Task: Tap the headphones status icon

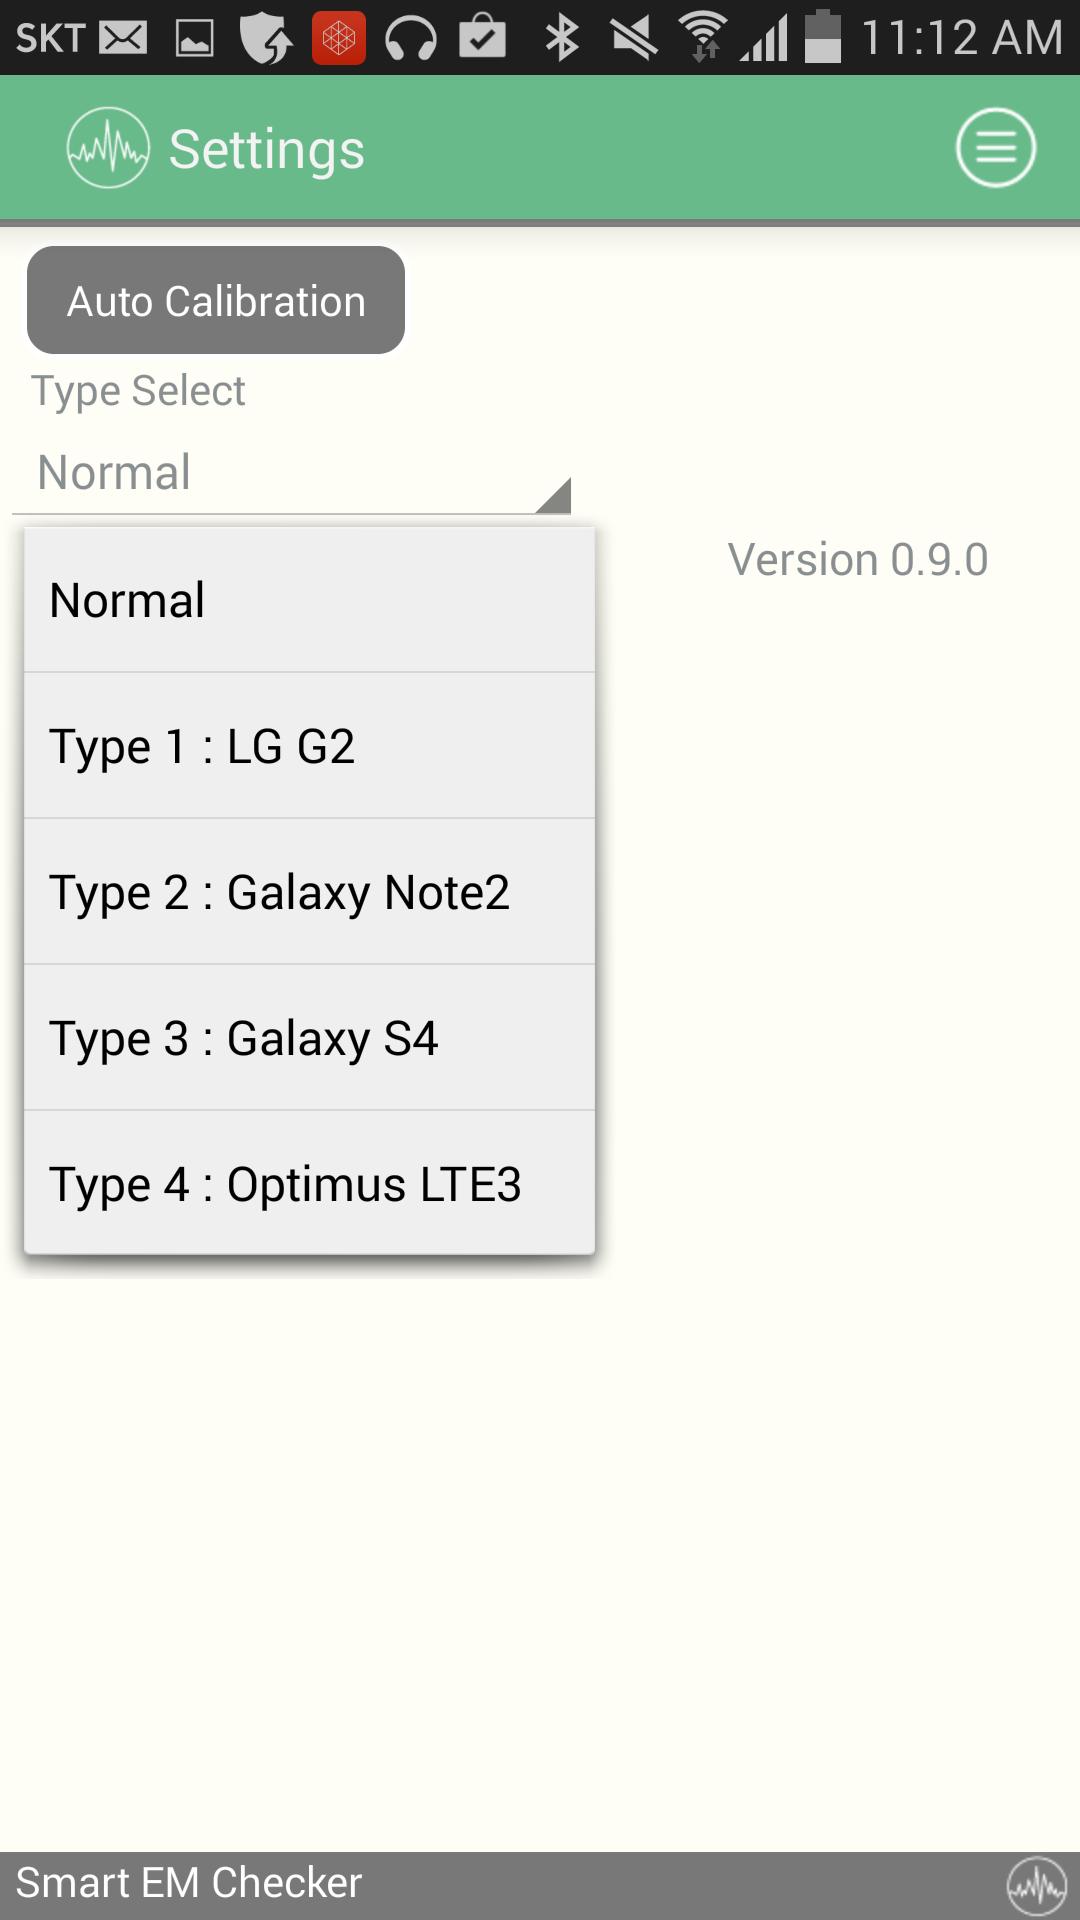Action: tap(410, 38)
